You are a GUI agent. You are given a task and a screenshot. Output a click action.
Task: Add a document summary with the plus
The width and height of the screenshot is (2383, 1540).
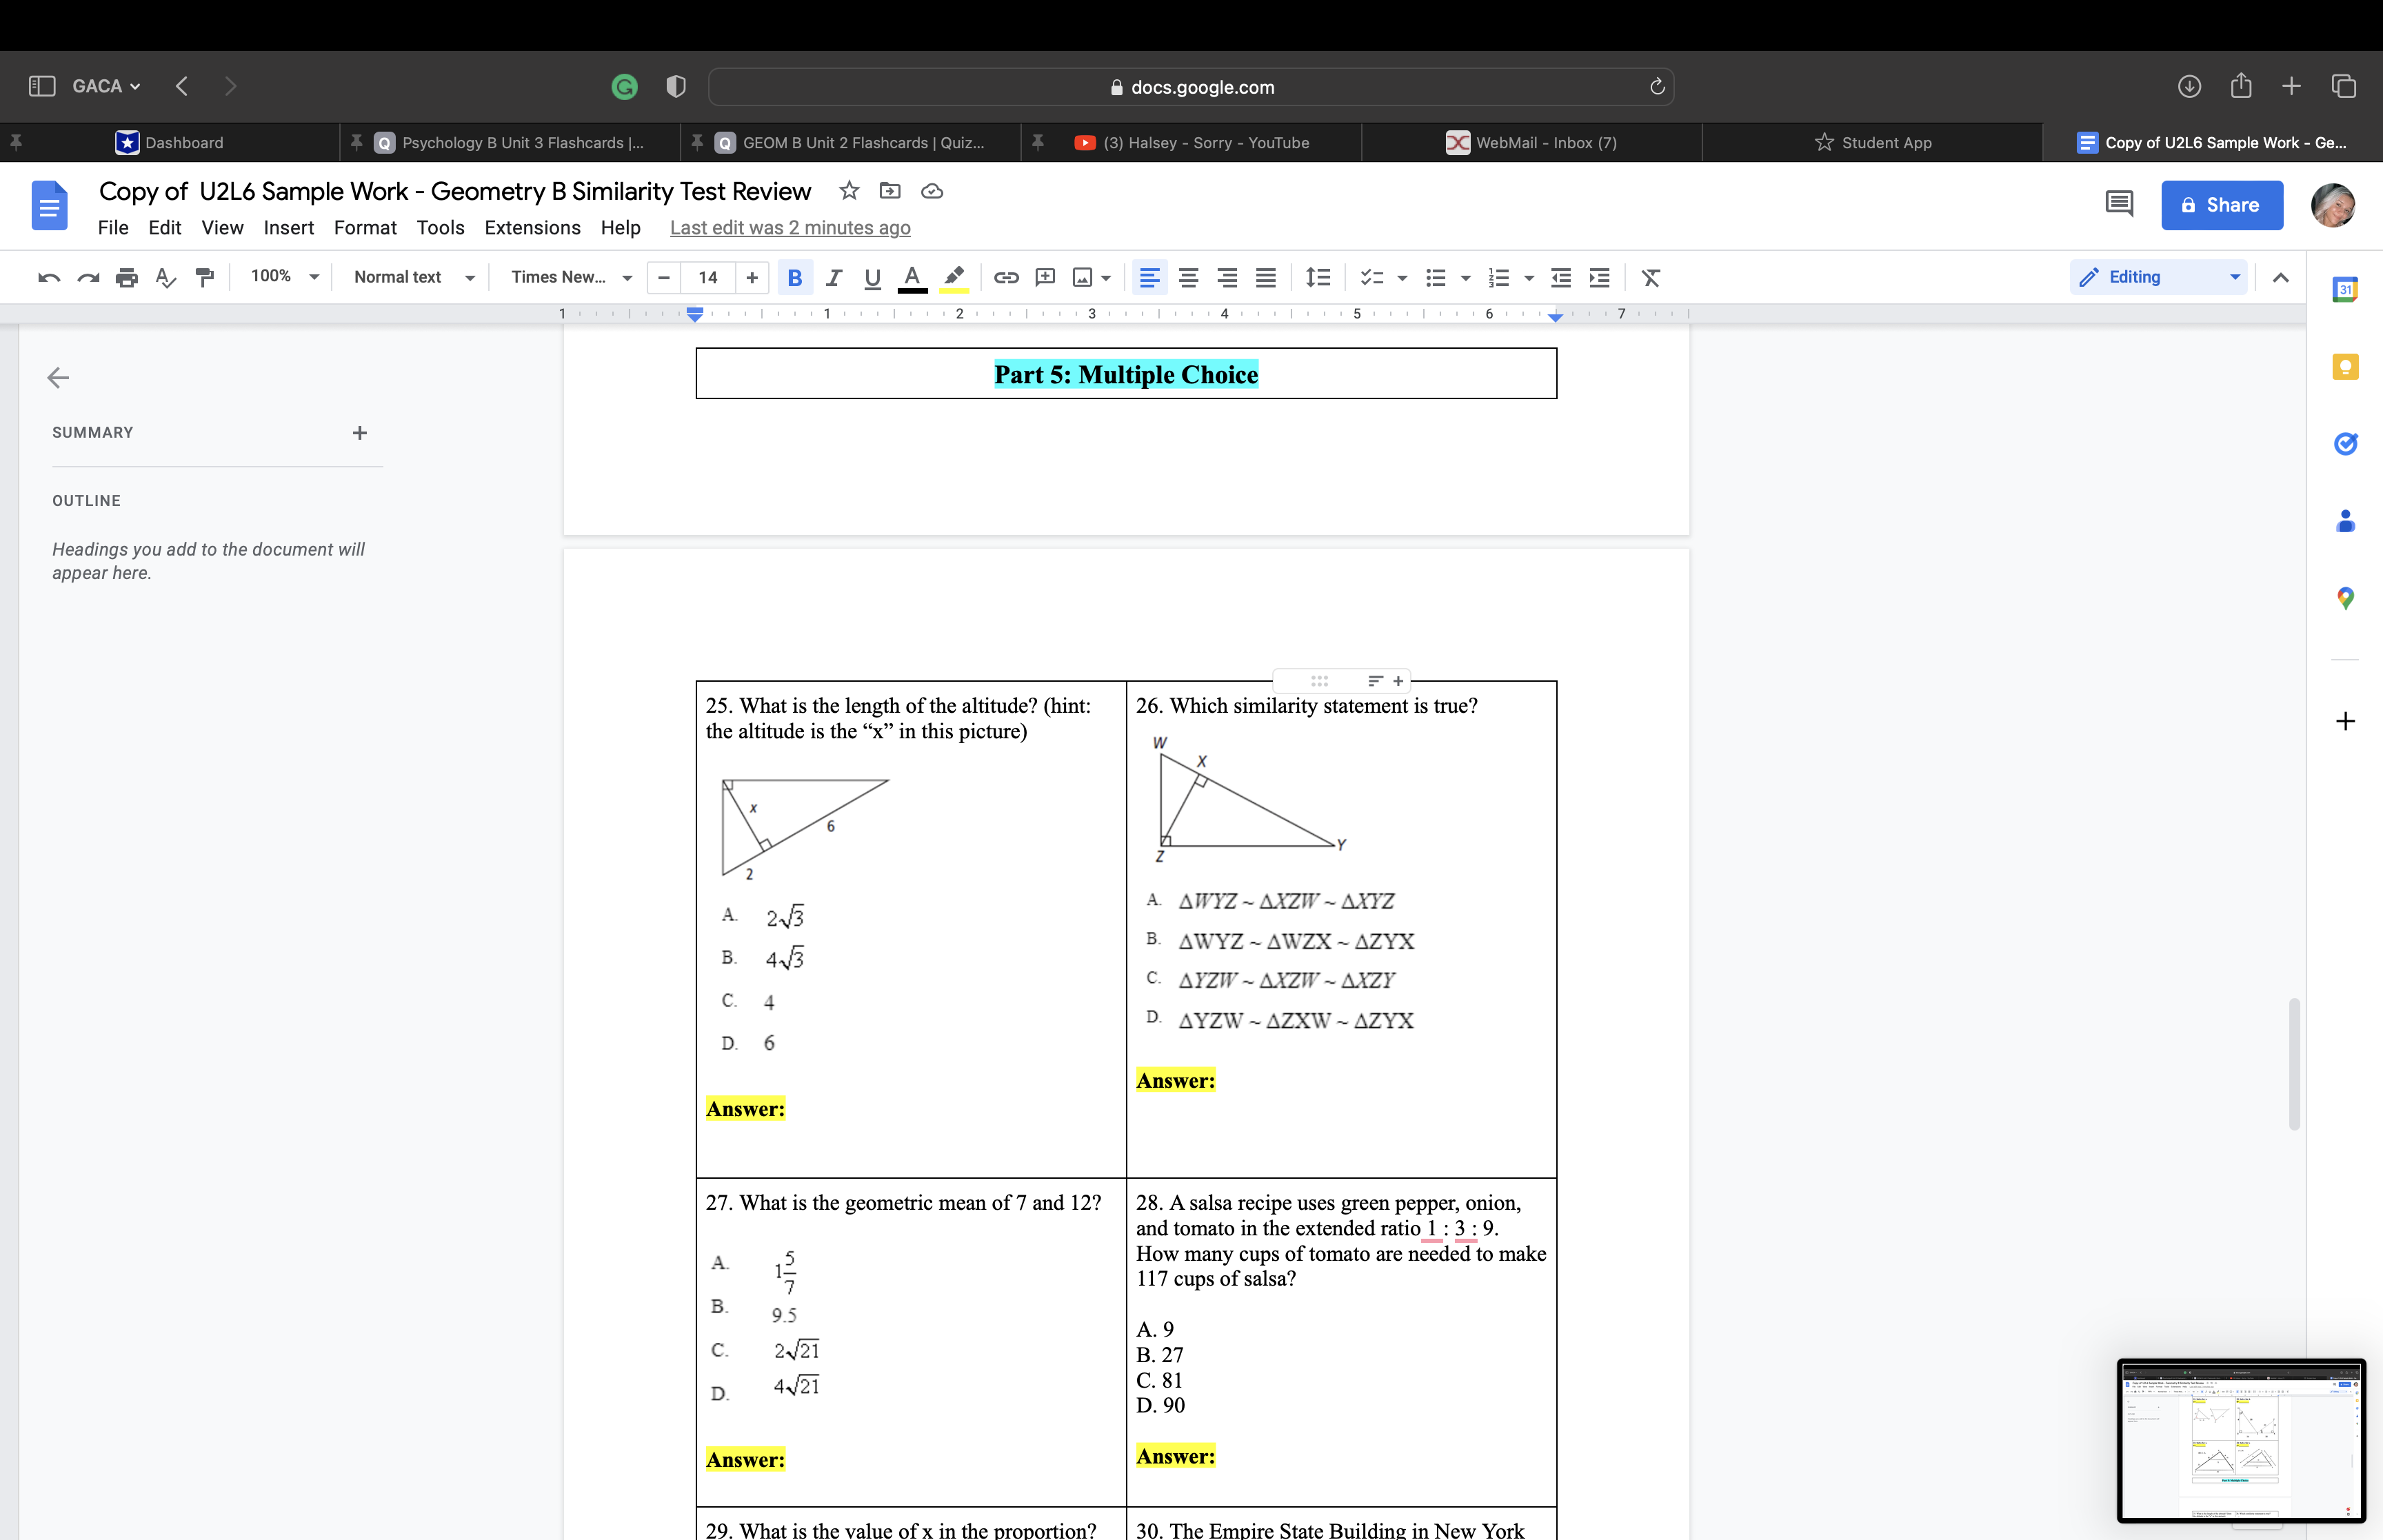[x=360, y=432]
